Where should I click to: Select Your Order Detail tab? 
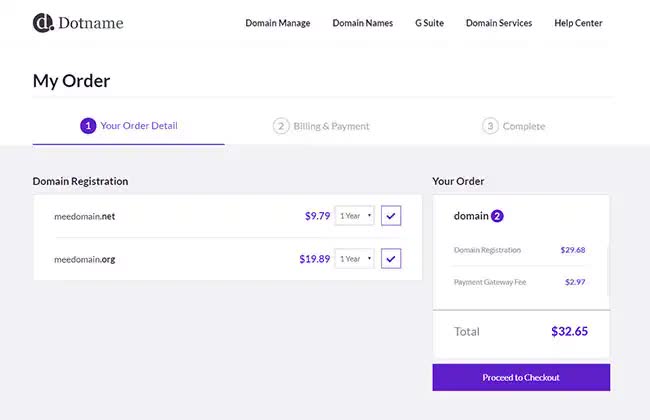tap(139, 126)
